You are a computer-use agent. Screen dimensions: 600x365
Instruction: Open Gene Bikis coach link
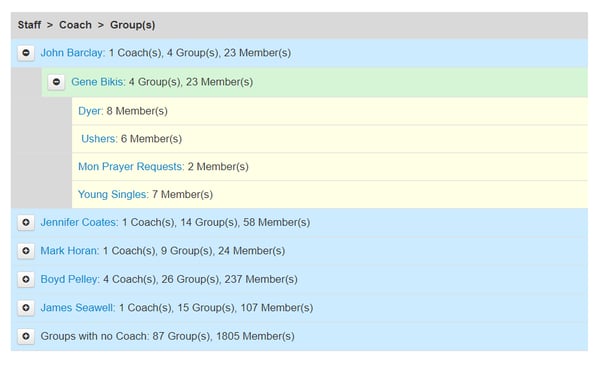[x=98, y=82]
